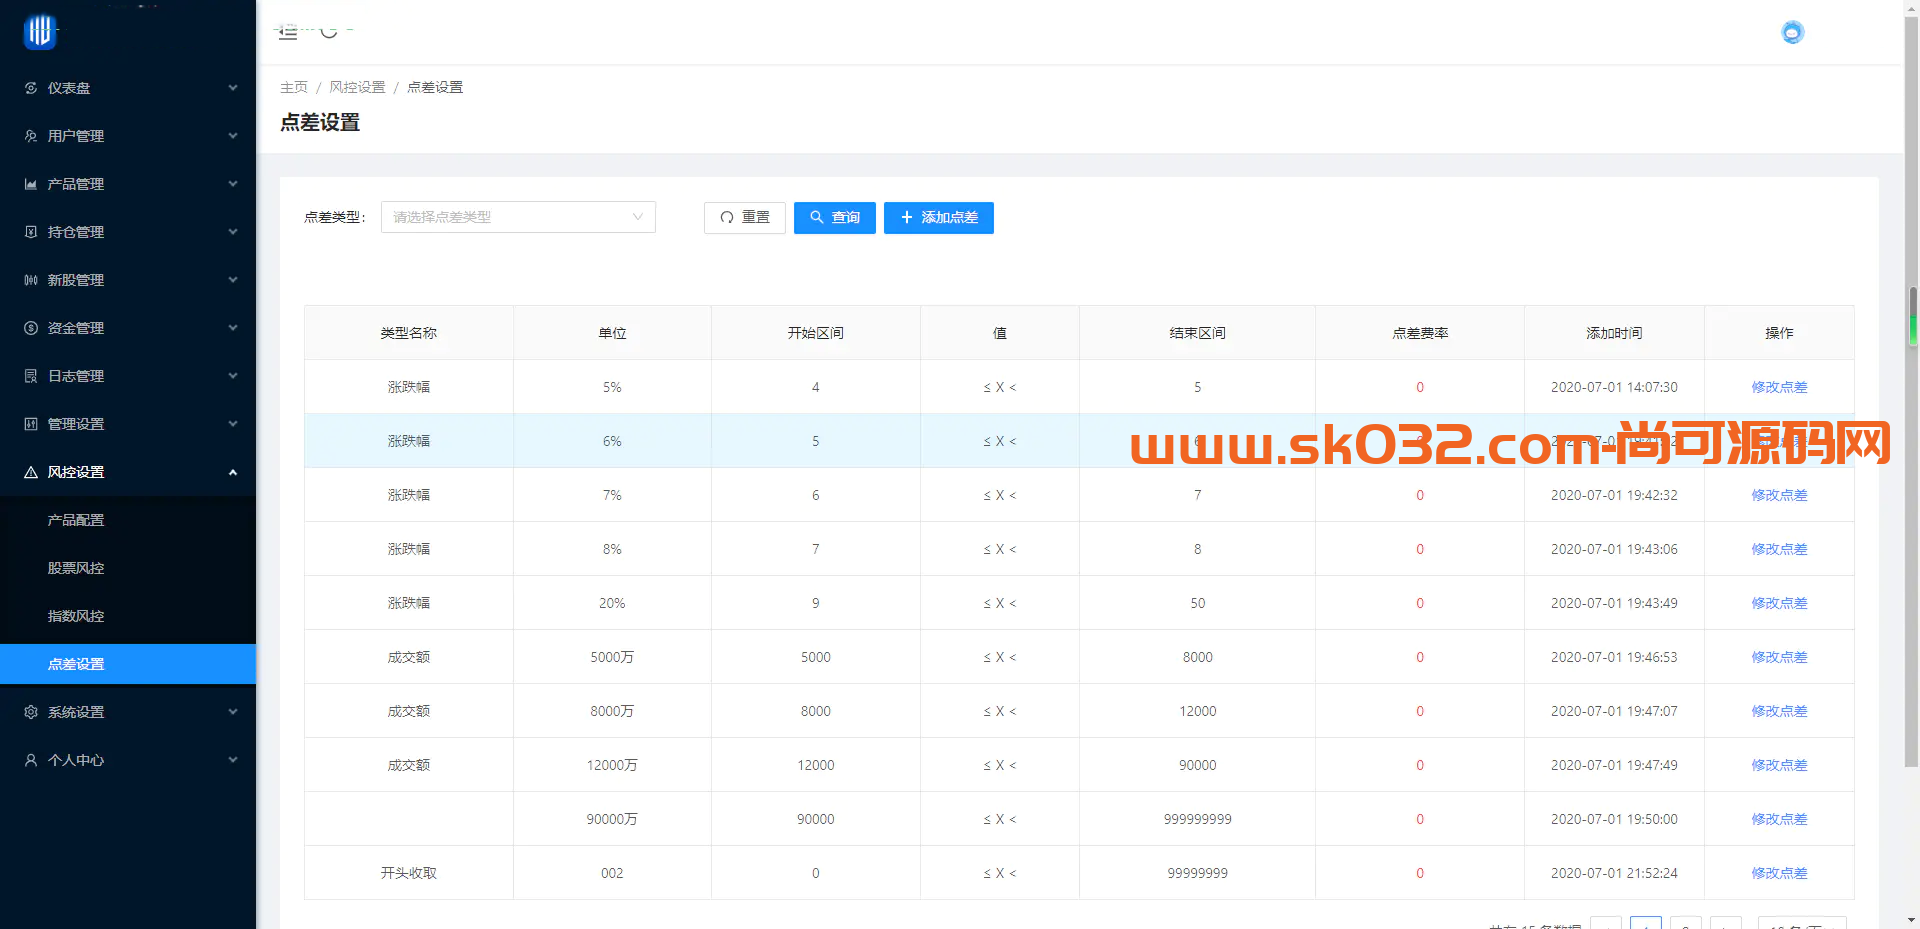This screenshot has width=1920, height=929.
Task: Click the 002 unit cell
Action: tap(612, 873)
